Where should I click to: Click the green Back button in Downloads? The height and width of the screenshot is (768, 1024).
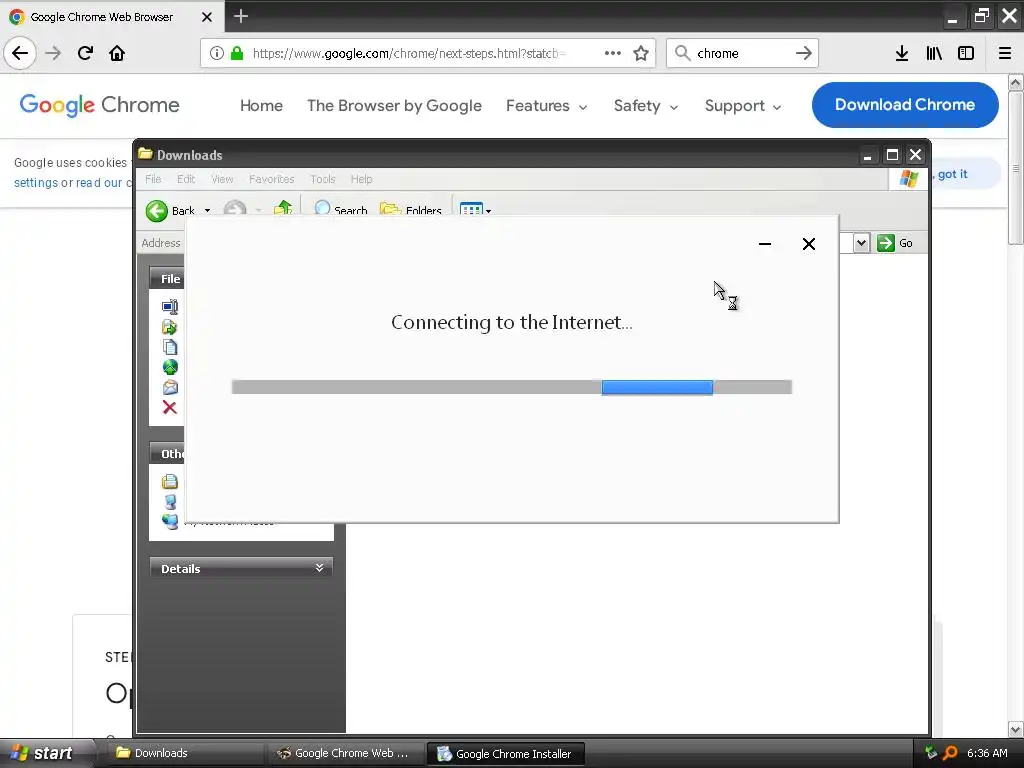[x=170, y=210]
